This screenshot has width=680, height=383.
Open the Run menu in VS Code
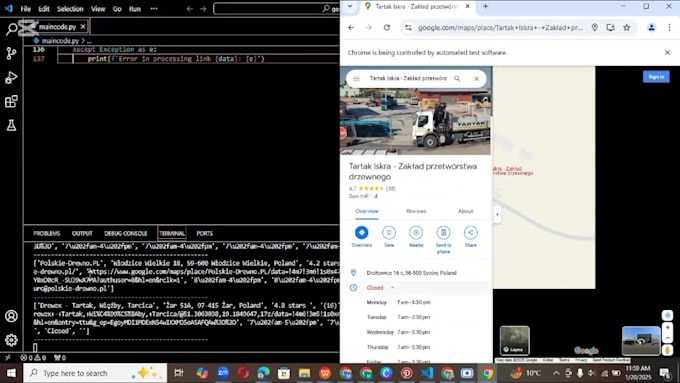(x=135, y=9)
